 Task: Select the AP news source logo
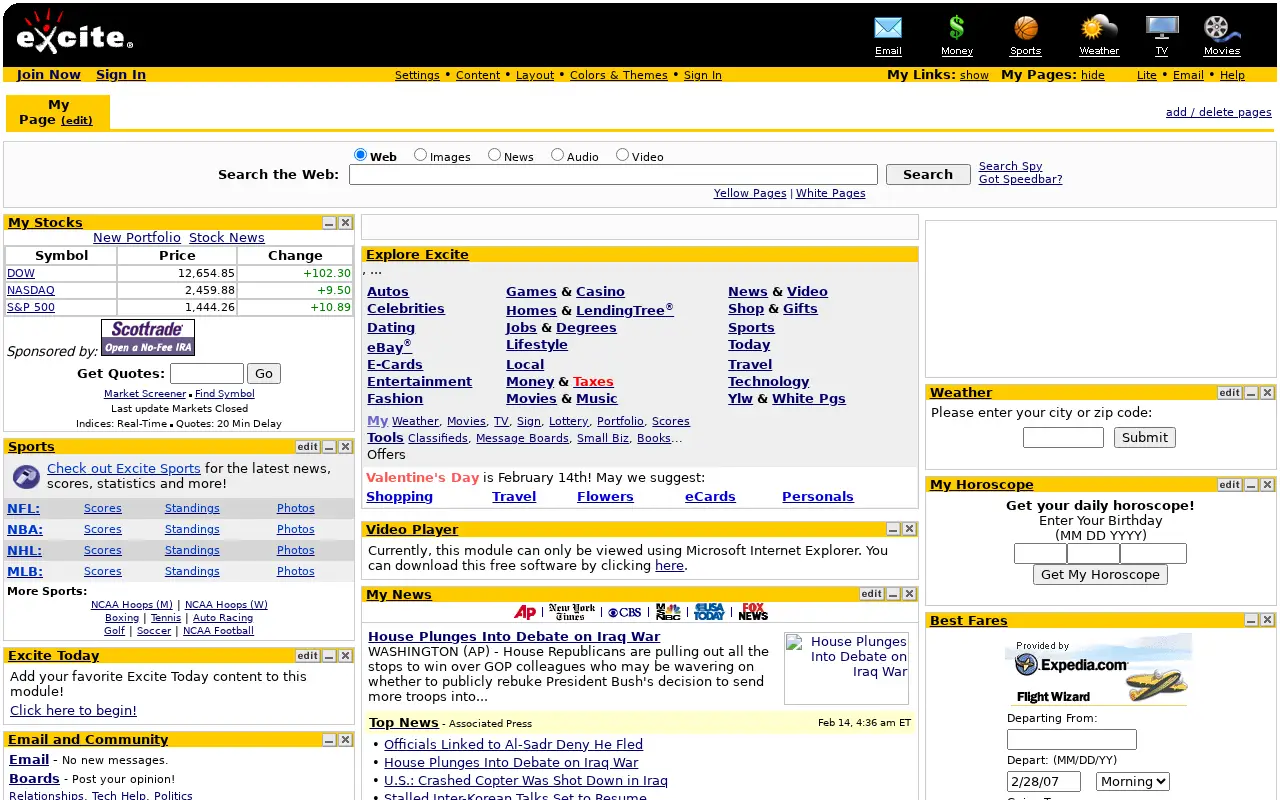coord(526,612)
